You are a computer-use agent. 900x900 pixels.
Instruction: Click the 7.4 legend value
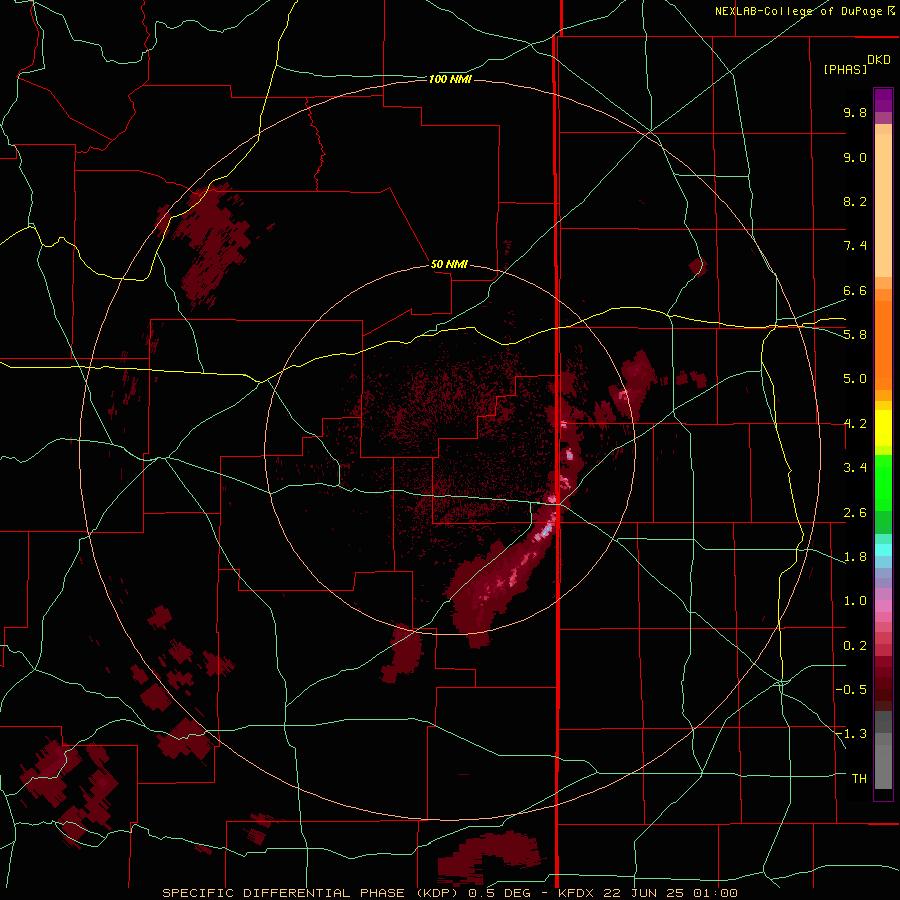(x=855, y=246)
